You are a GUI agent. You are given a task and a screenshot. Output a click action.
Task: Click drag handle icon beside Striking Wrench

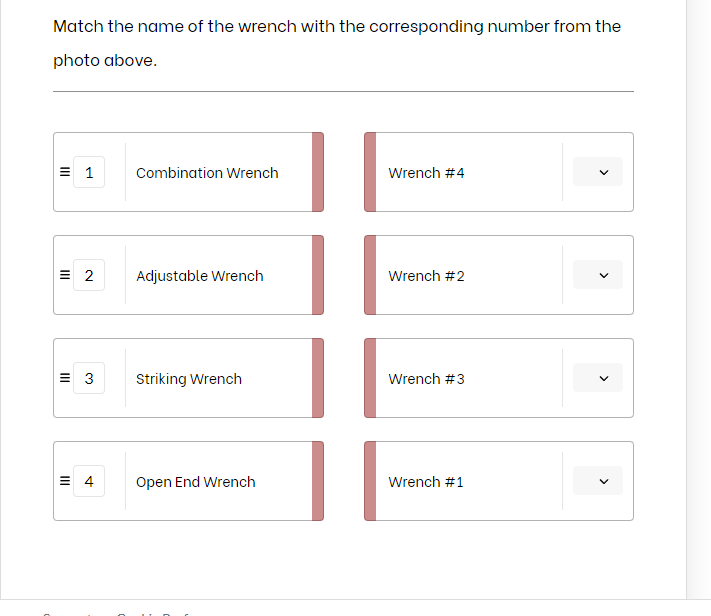point(64,378)
